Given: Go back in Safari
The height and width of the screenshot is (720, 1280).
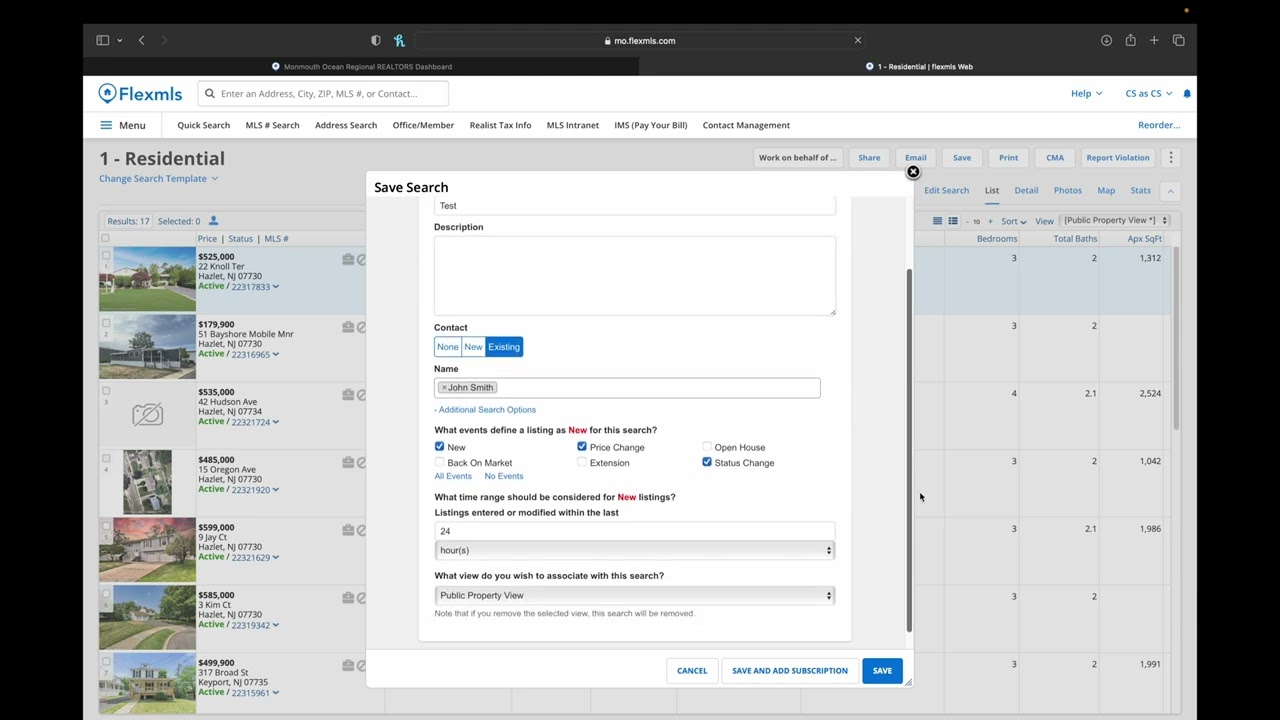Looking at the screenshot, I should (141, 40).
